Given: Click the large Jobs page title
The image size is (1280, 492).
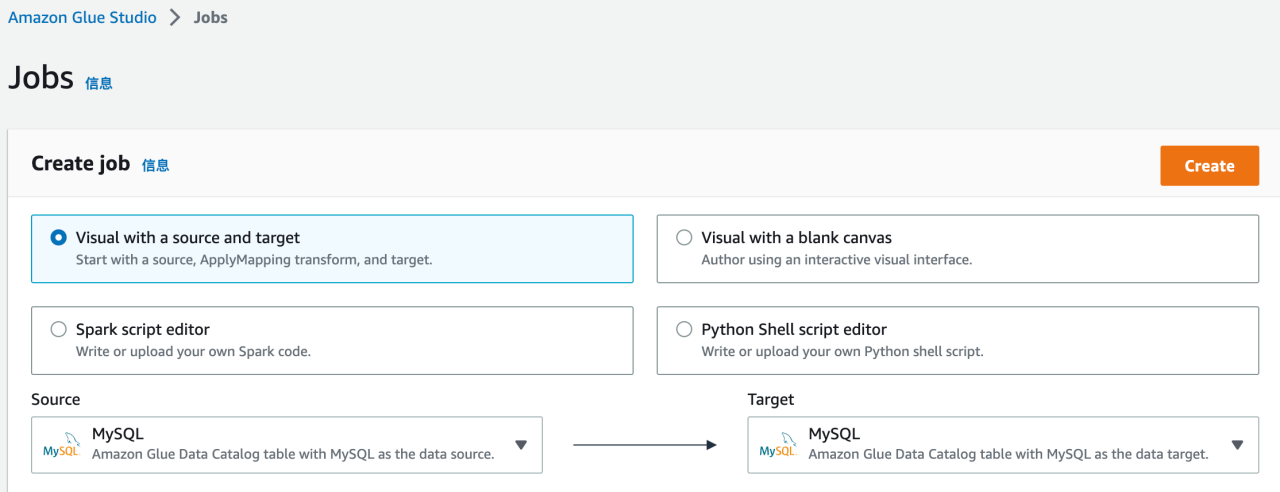Looking at the screenshot, I should 41,78.
